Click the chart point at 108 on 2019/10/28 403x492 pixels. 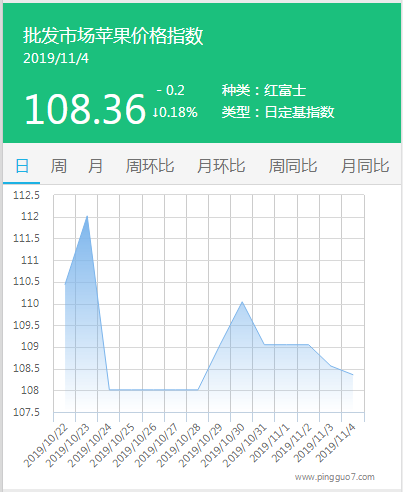198,390
